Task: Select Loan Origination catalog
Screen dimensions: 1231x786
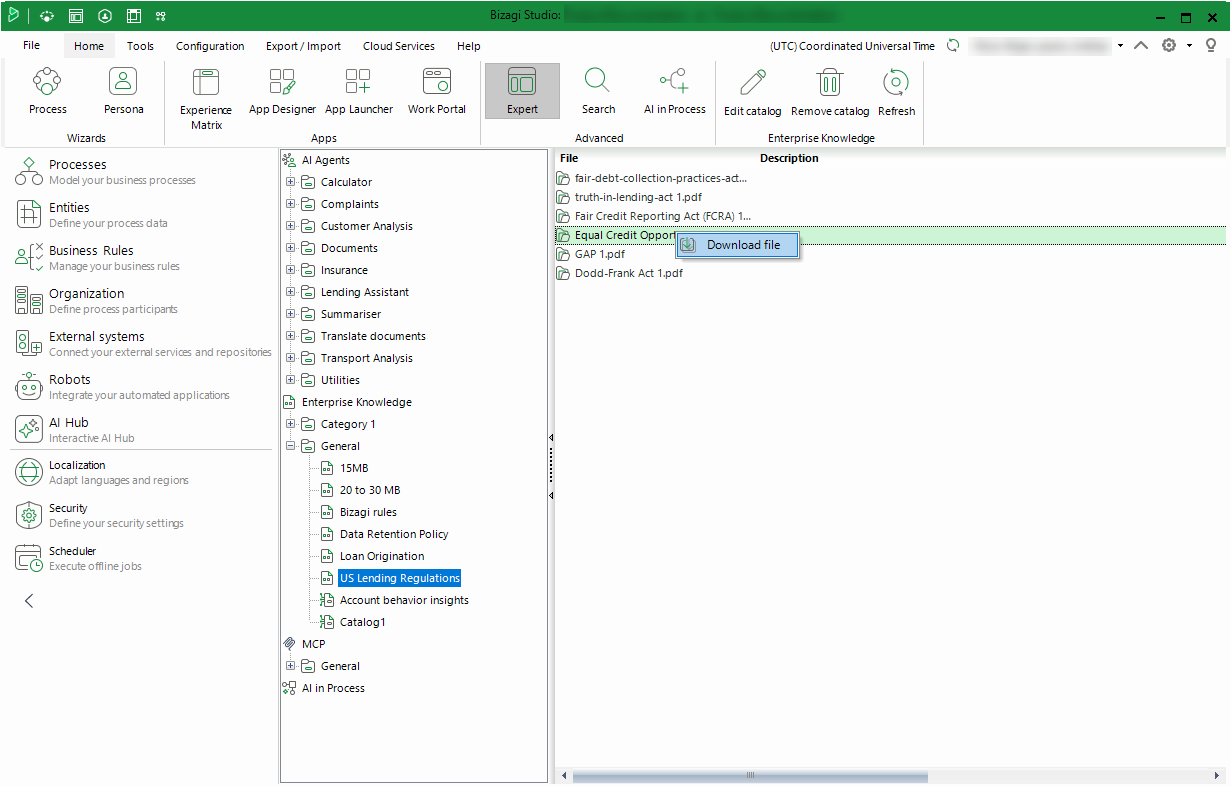Action: click(x=382, y=556)
